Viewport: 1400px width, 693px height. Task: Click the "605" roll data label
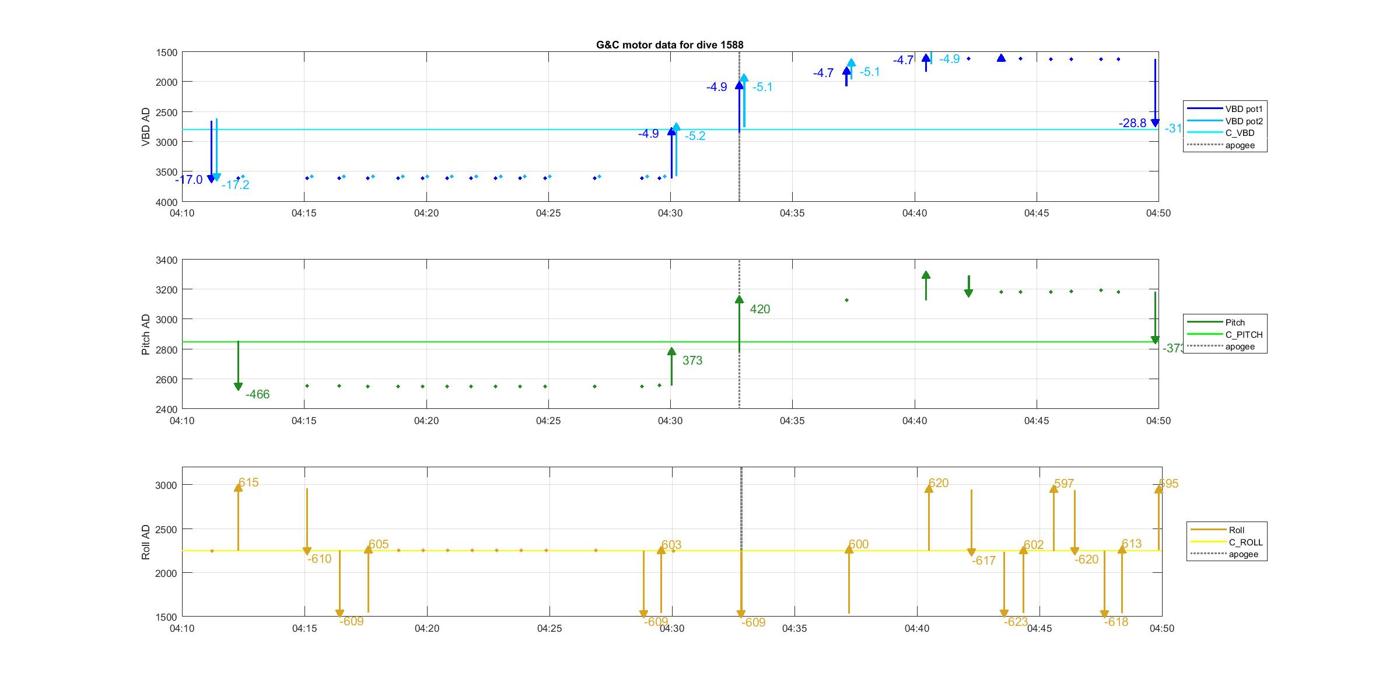tap(379, 545)
